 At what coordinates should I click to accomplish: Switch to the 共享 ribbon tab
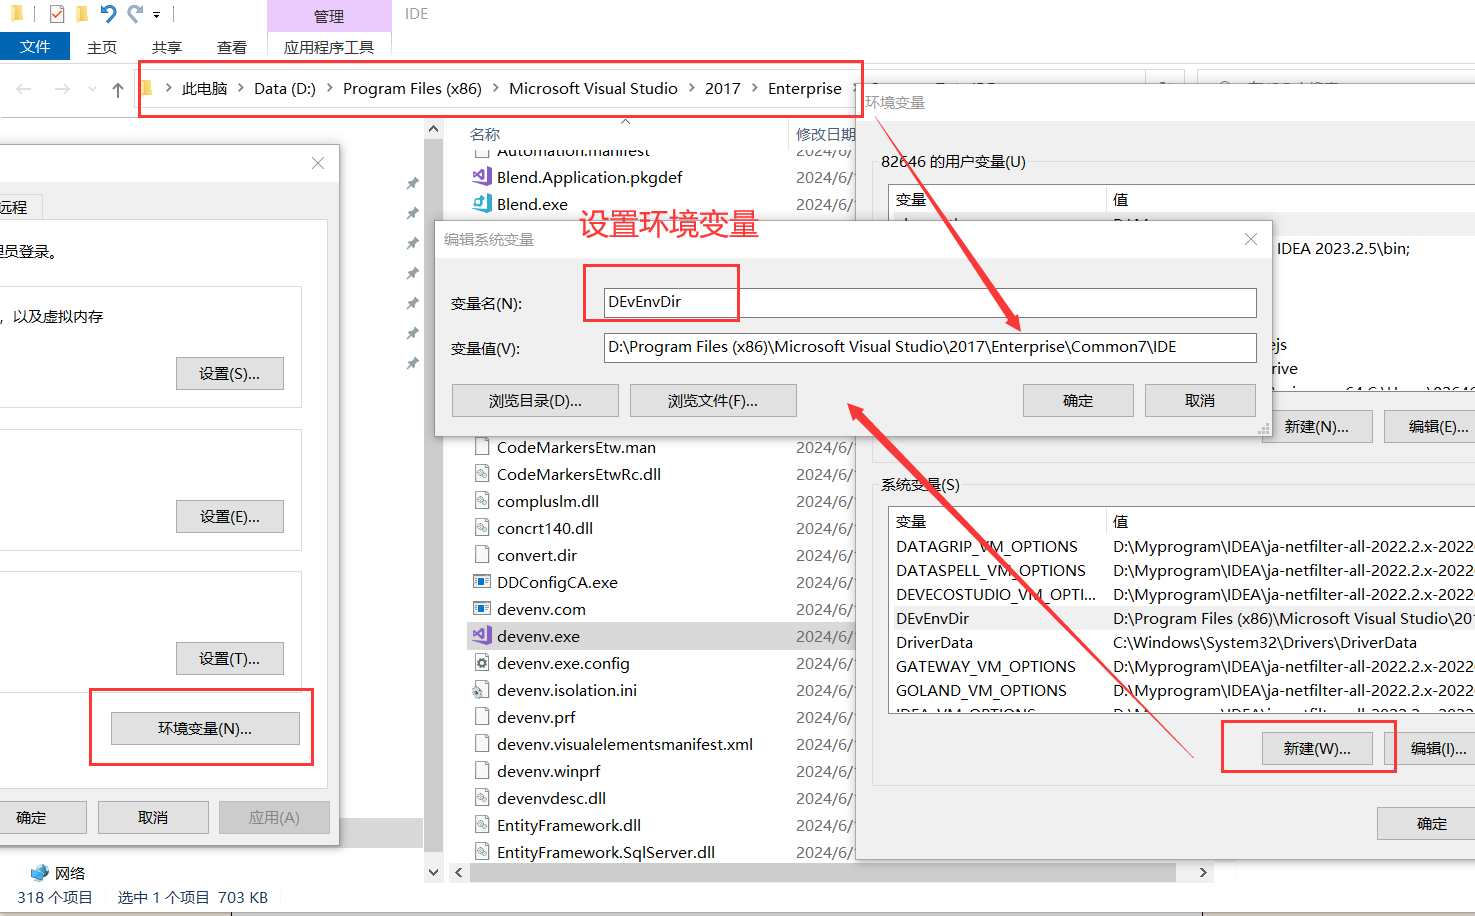coord(167,47)
